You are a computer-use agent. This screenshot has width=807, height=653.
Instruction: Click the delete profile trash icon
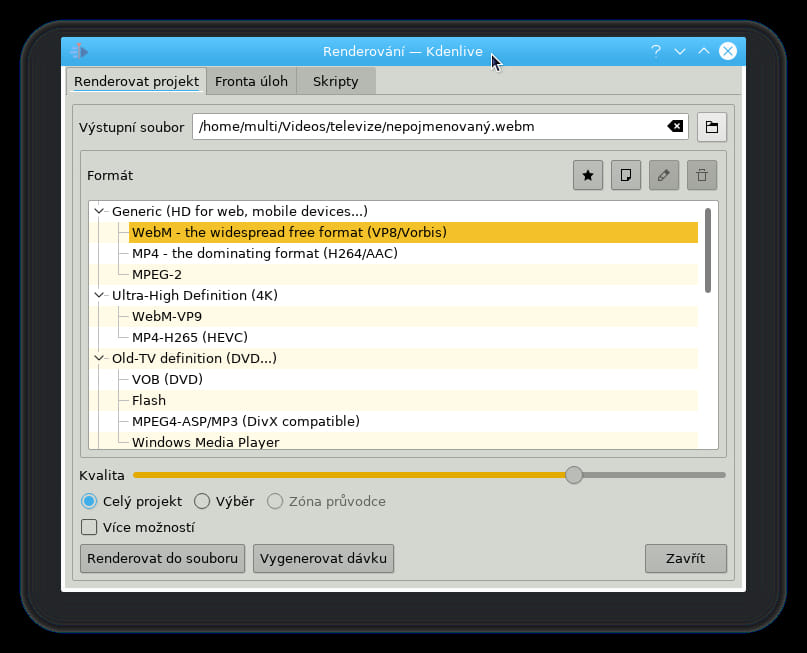(x=702, y=175)
